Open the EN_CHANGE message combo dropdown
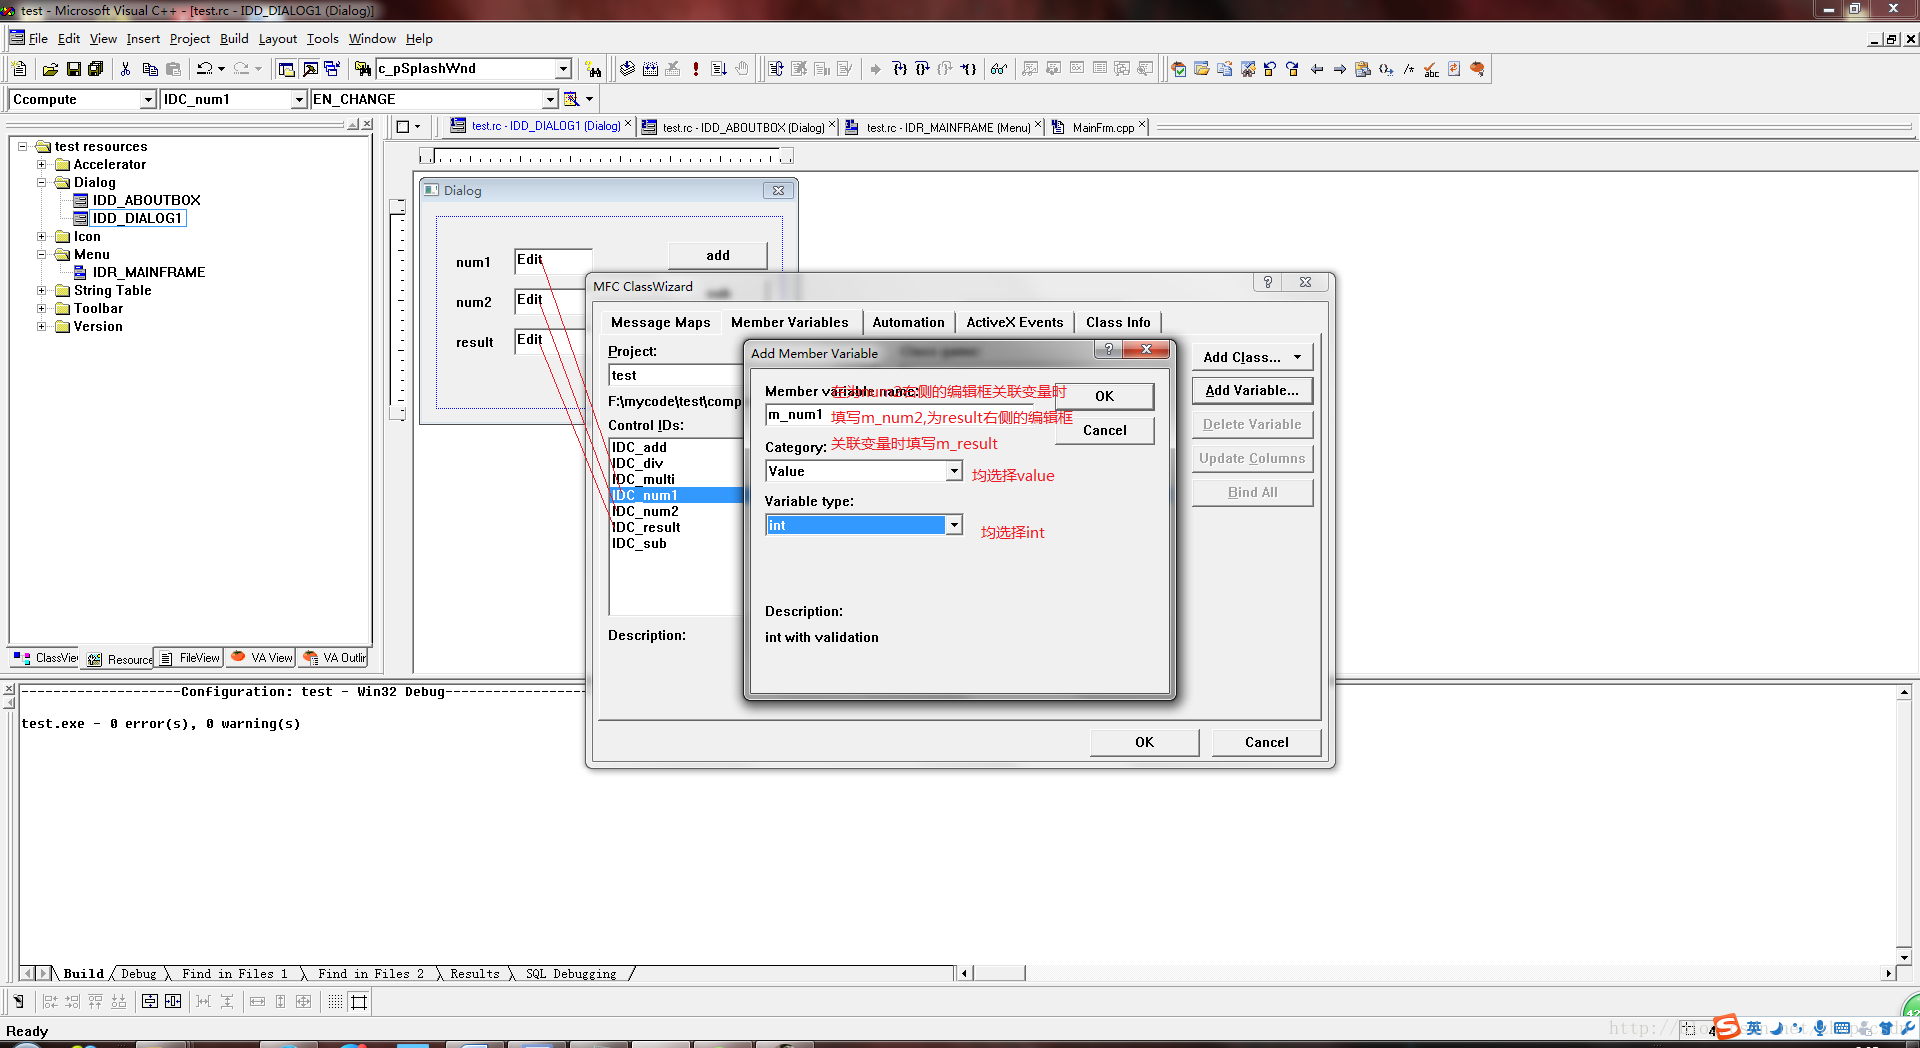 tap(550, 99)
